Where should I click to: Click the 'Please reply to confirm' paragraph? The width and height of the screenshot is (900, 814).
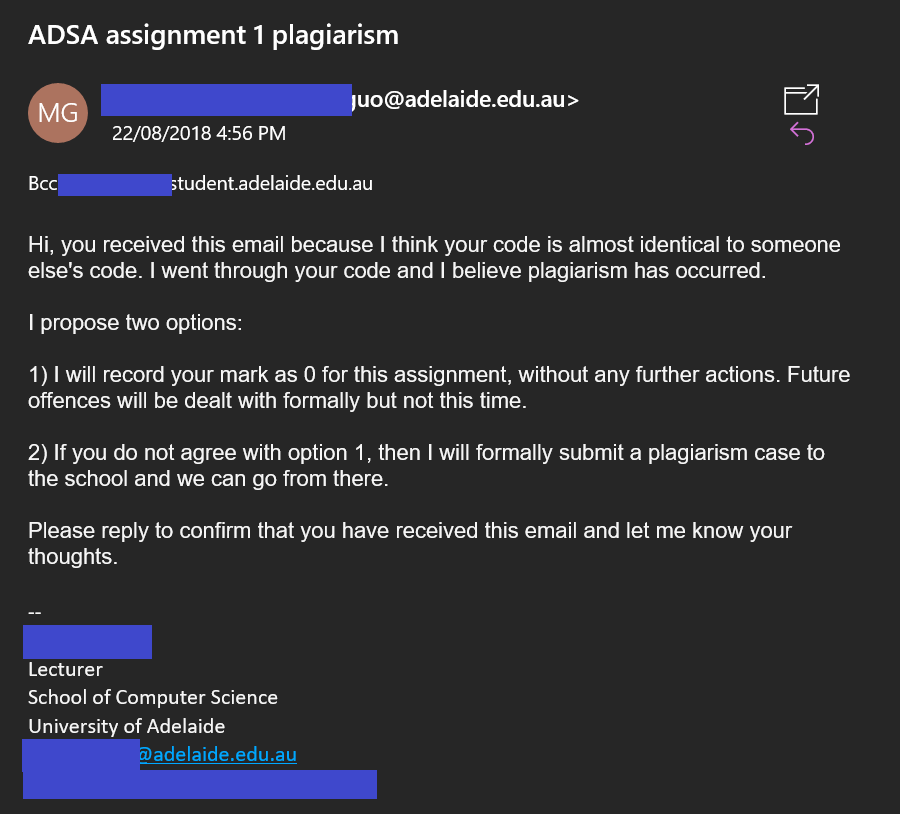click(x=410, y=544)
